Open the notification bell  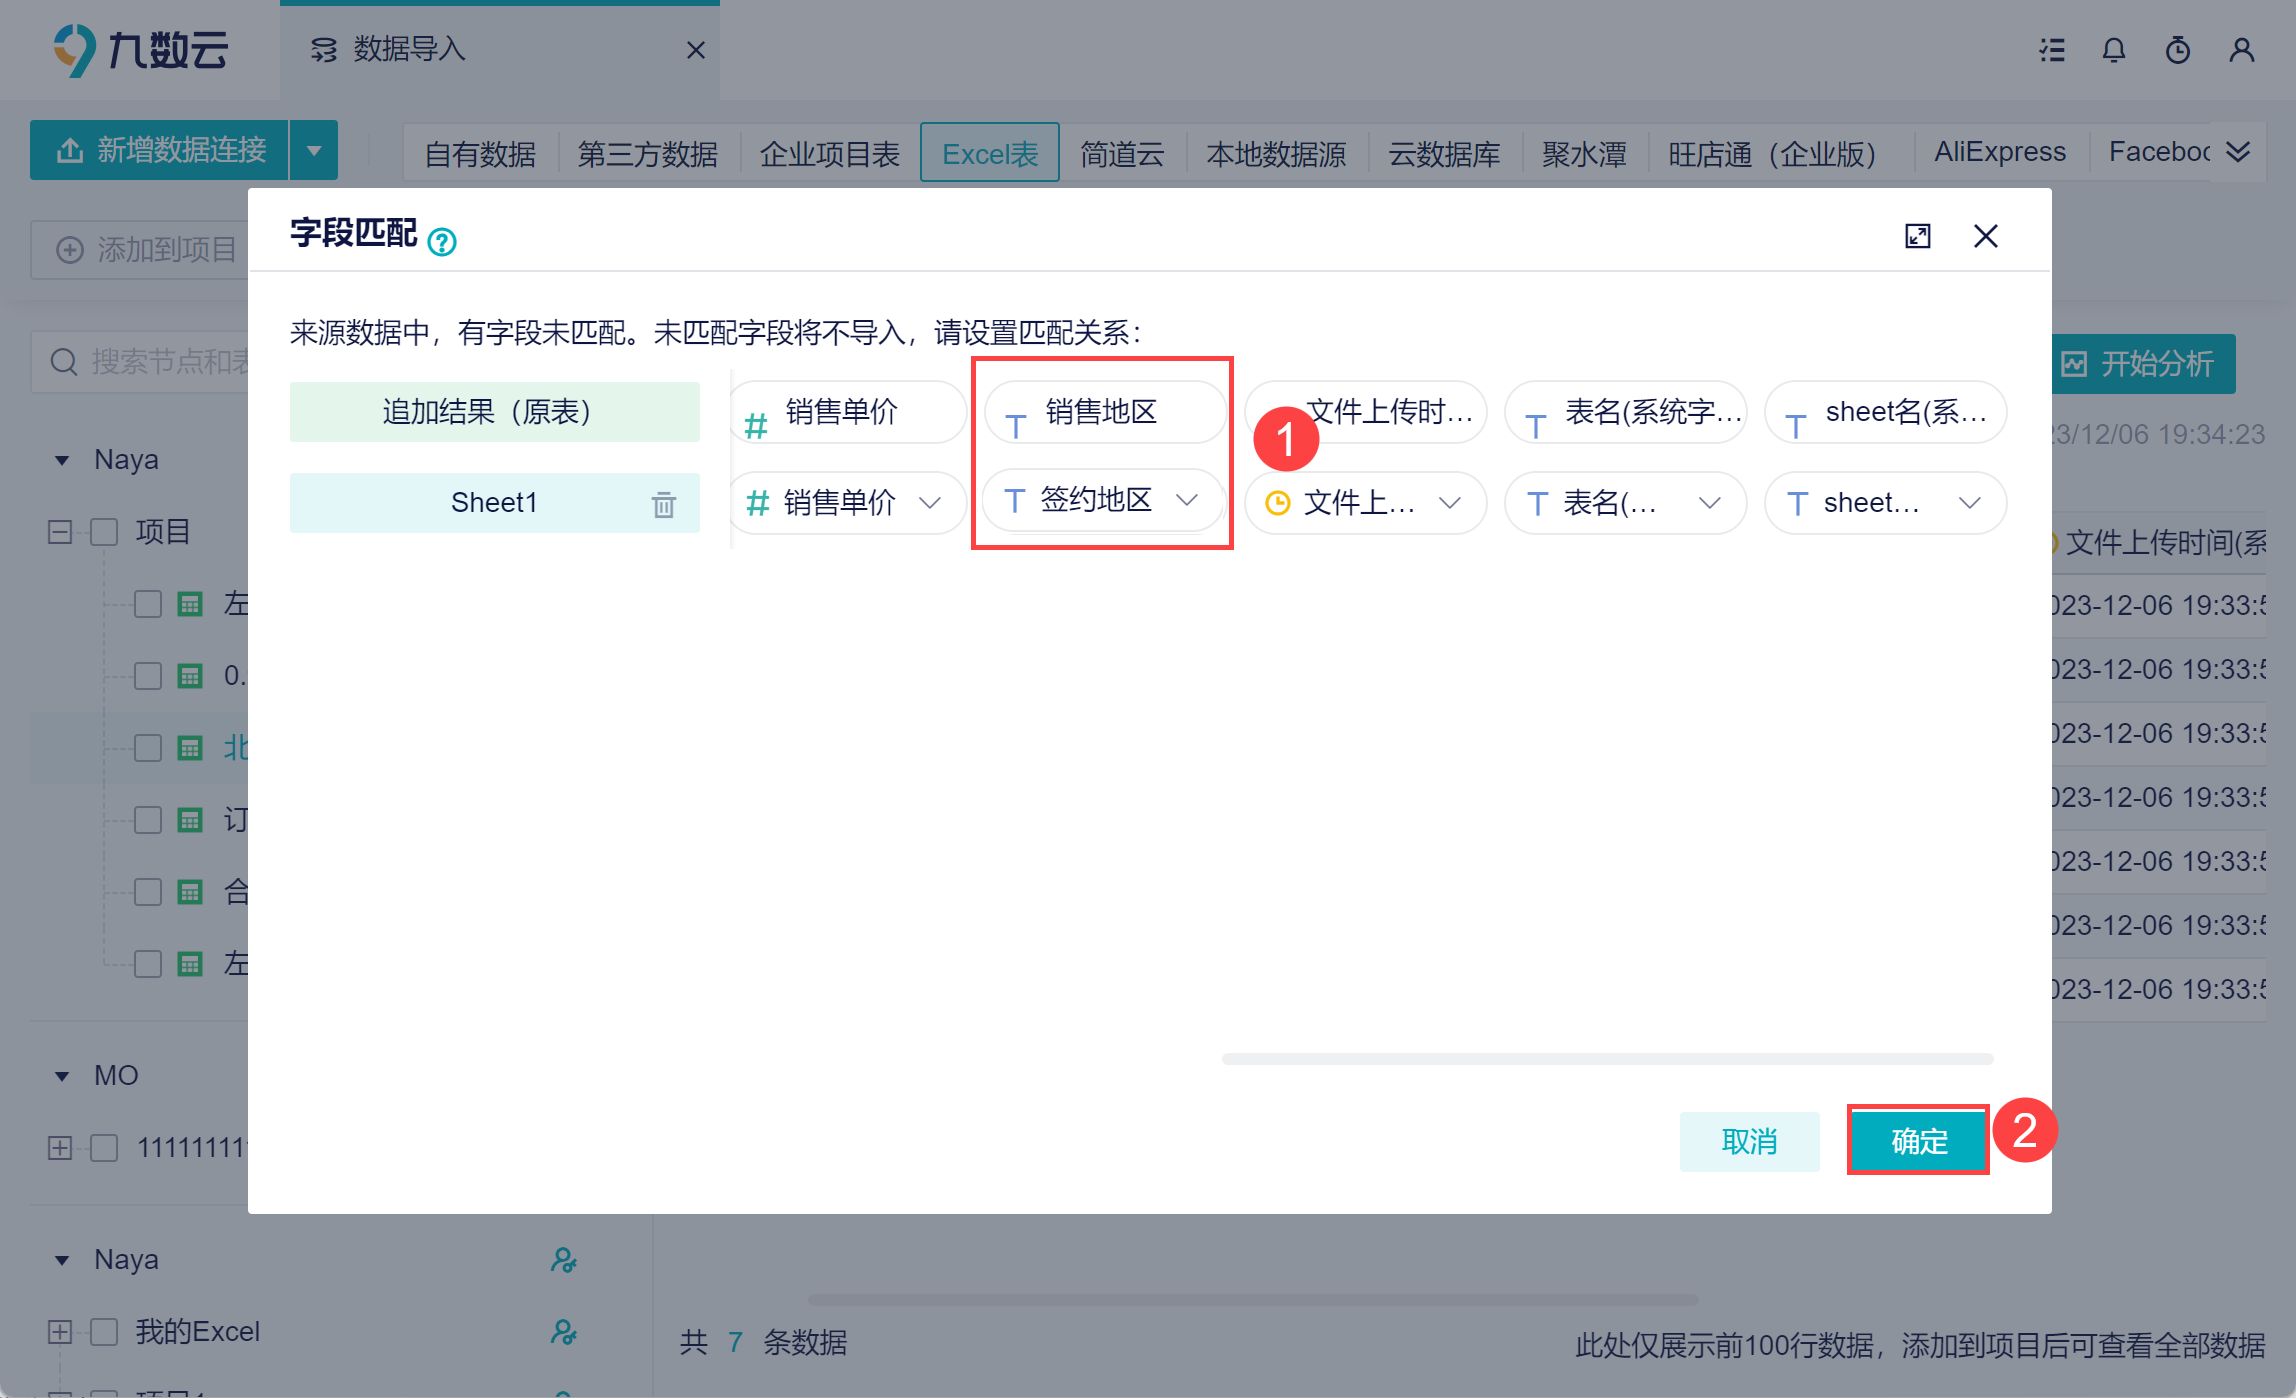pos(2113,50)
